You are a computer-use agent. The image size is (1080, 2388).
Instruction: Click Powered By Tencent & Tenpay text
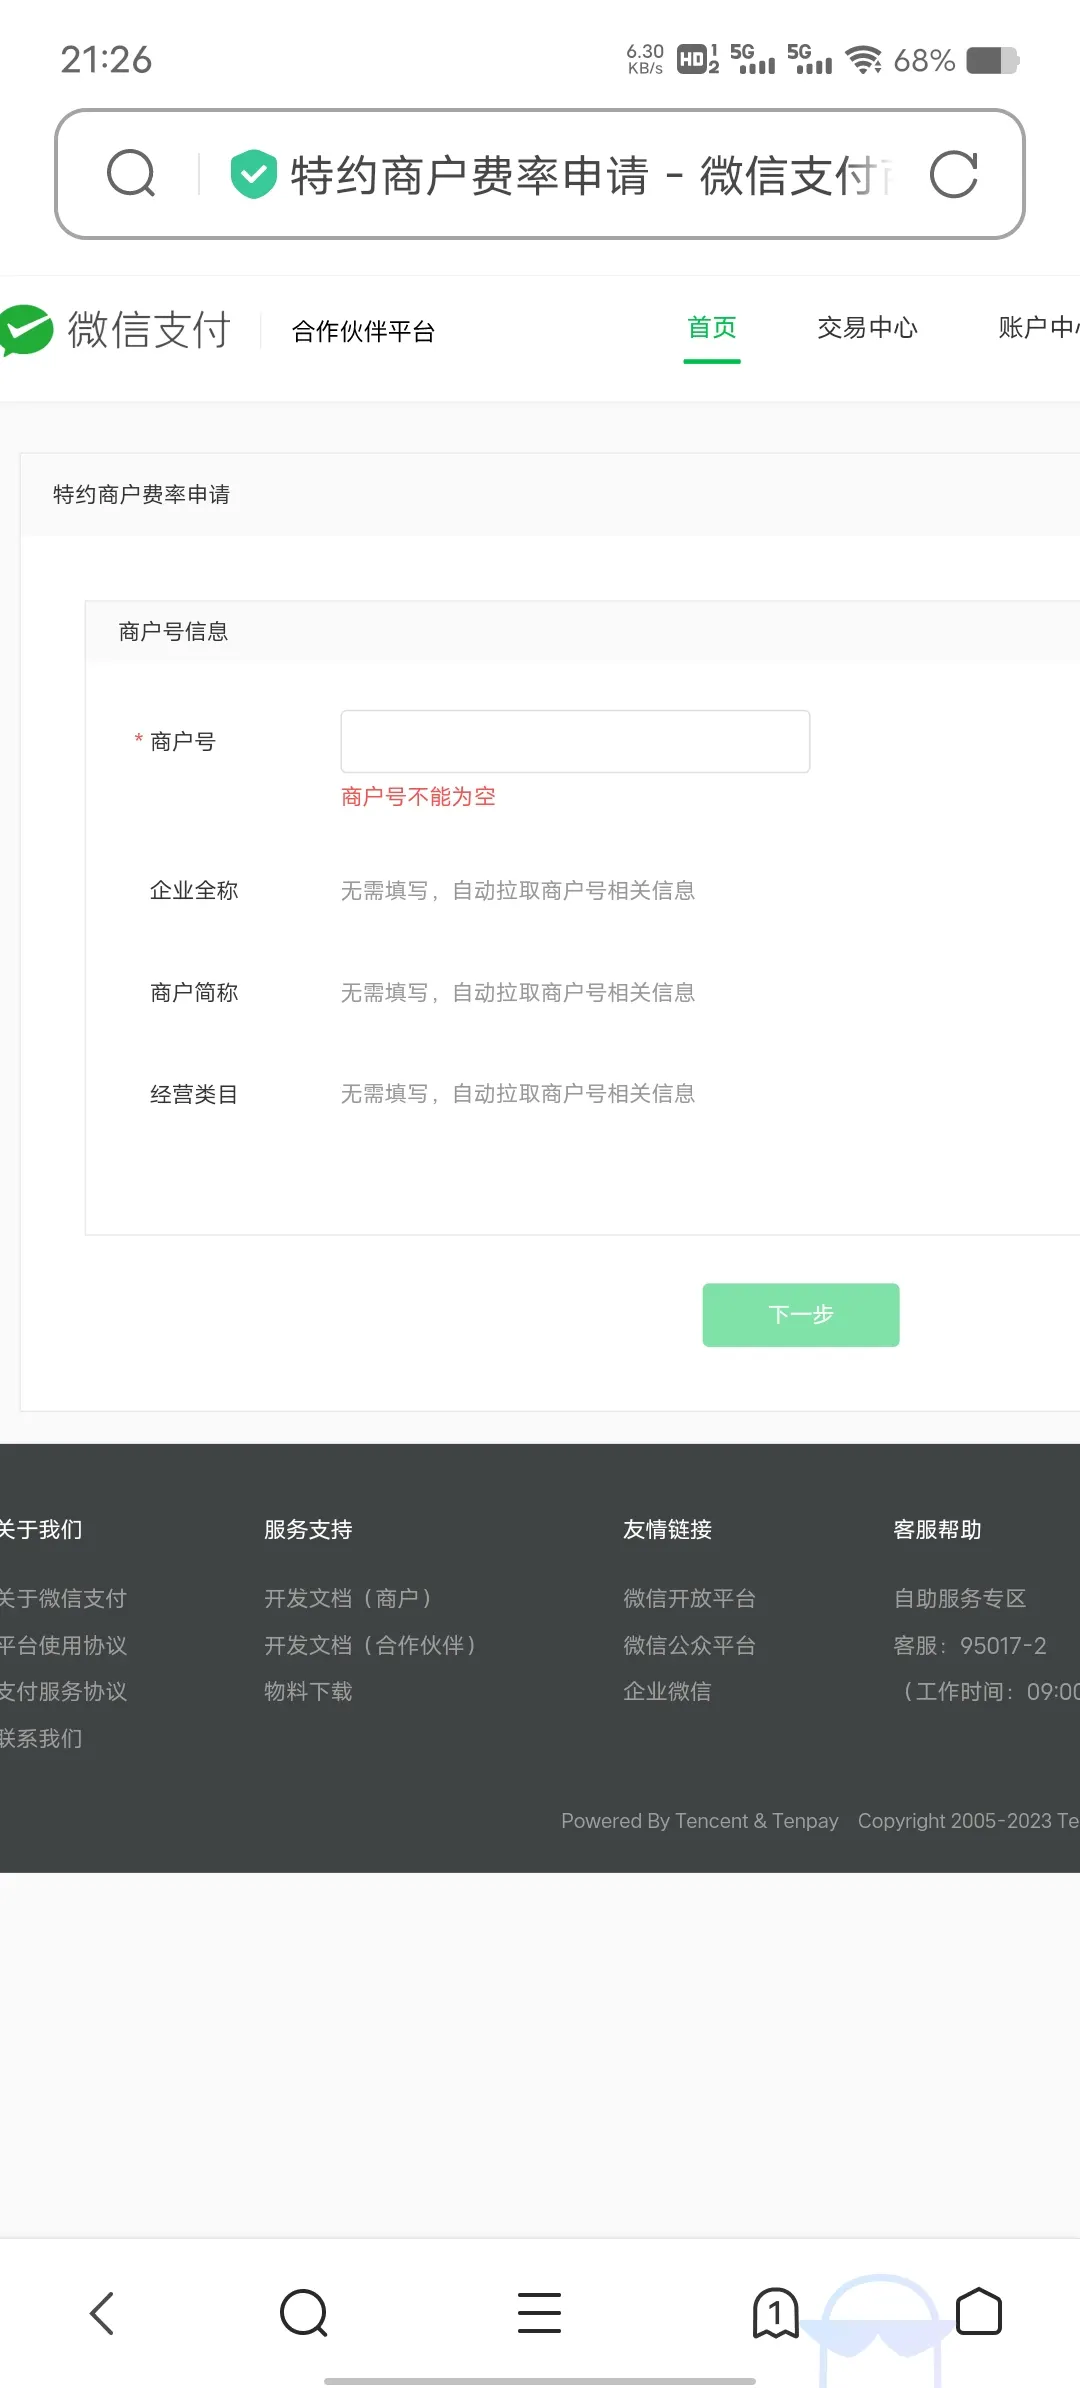point(700,1821)
